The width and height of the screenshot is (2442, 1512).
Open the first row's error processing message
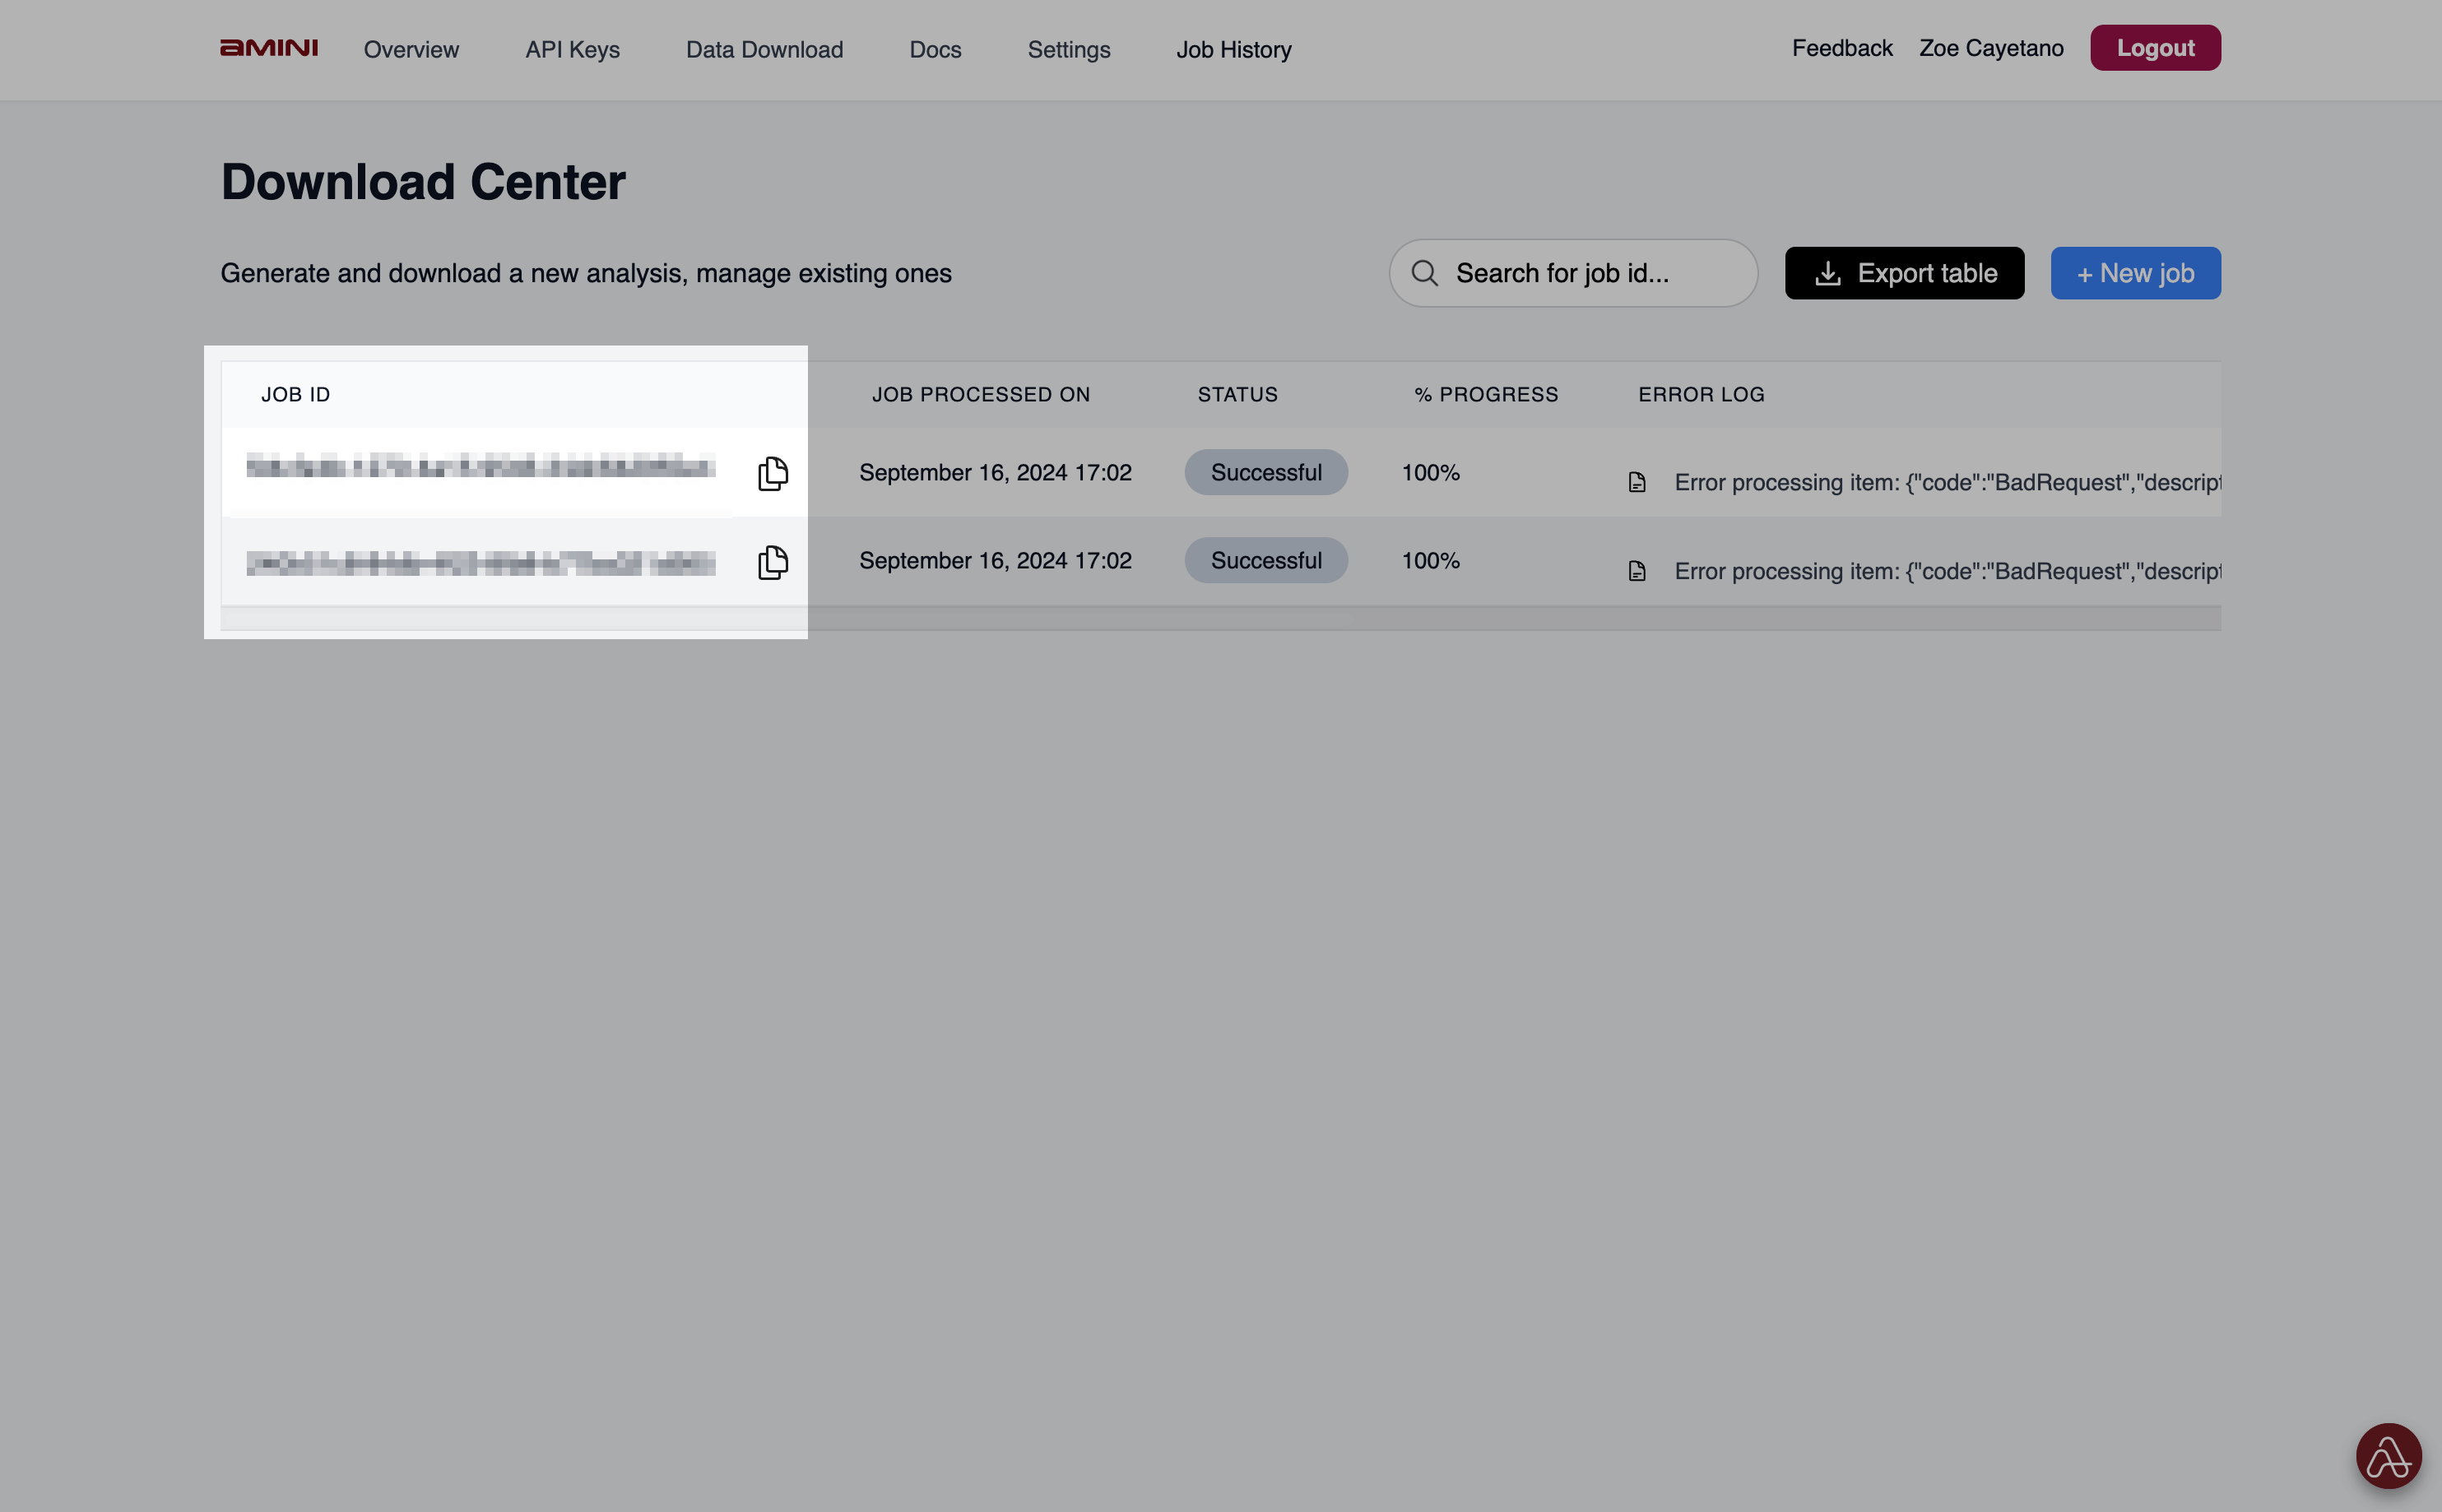1947,482
